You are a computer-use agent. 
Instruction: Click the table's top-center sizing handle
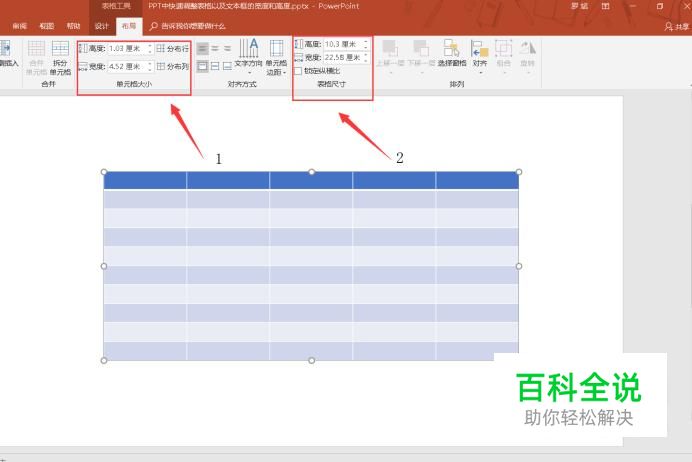coord(312,172)
